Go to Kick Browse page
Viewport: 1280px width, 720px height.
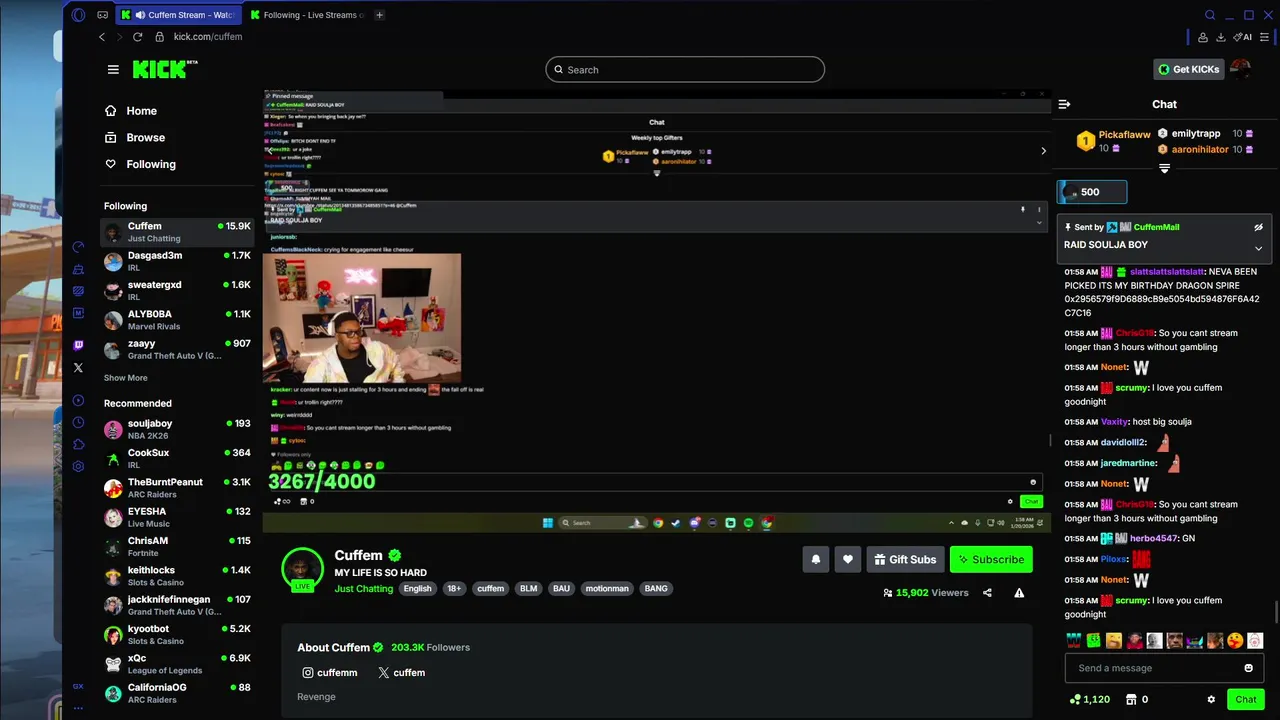[x=134, y=138]
